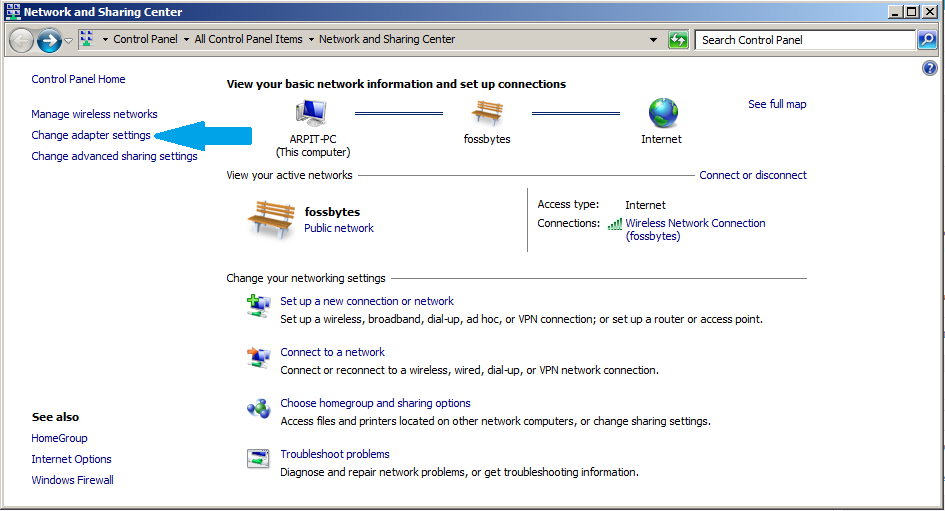This screenshot has width=945, height=511.
Task: Click the Troubleshoot problems icon
Action: point(258,459)
